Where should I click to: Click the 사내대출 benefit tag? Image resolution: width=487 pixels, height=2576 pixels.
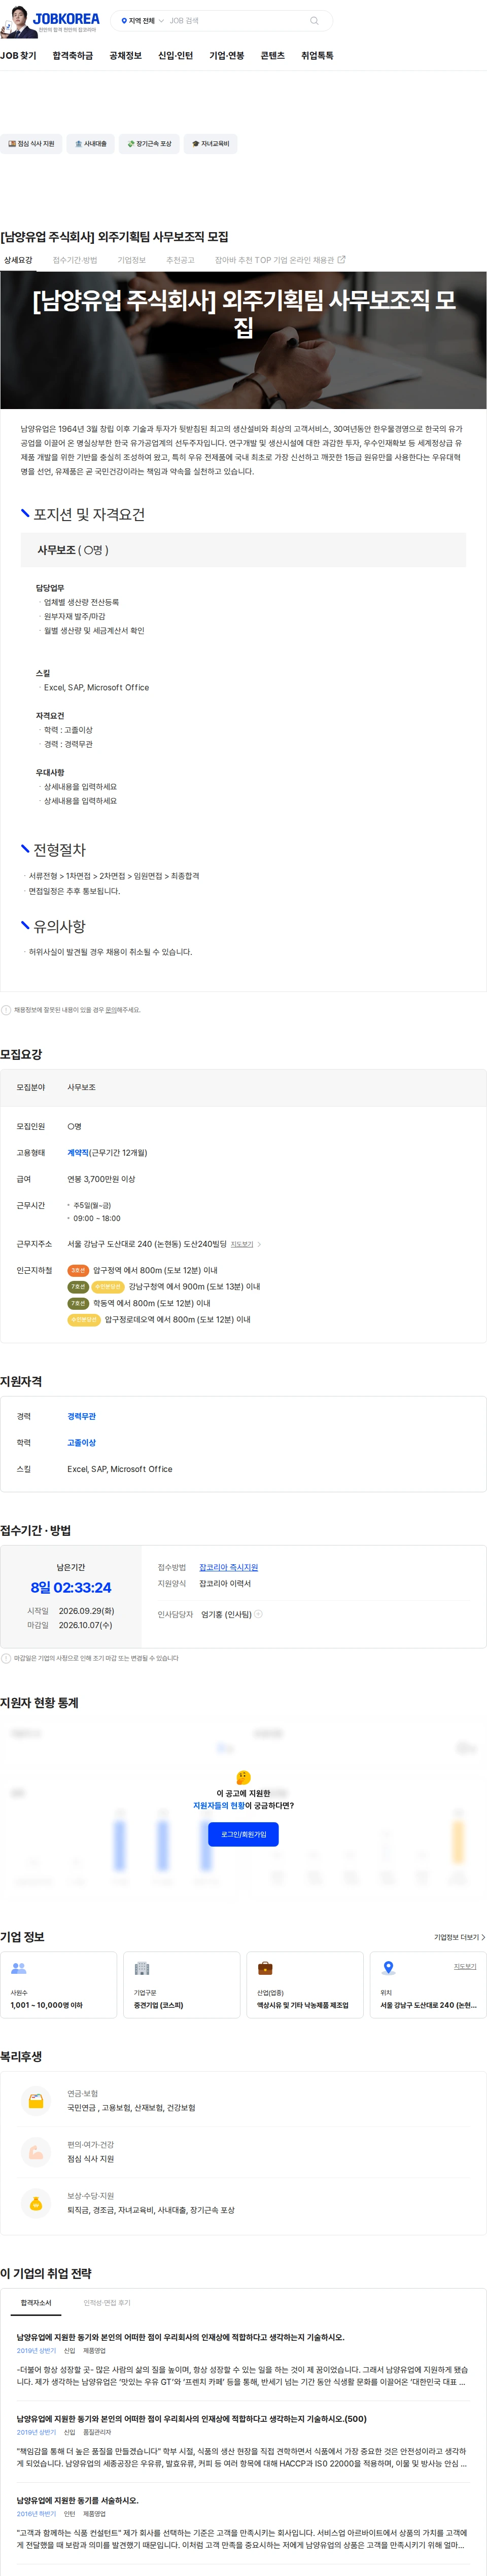[x=91, y=144]
